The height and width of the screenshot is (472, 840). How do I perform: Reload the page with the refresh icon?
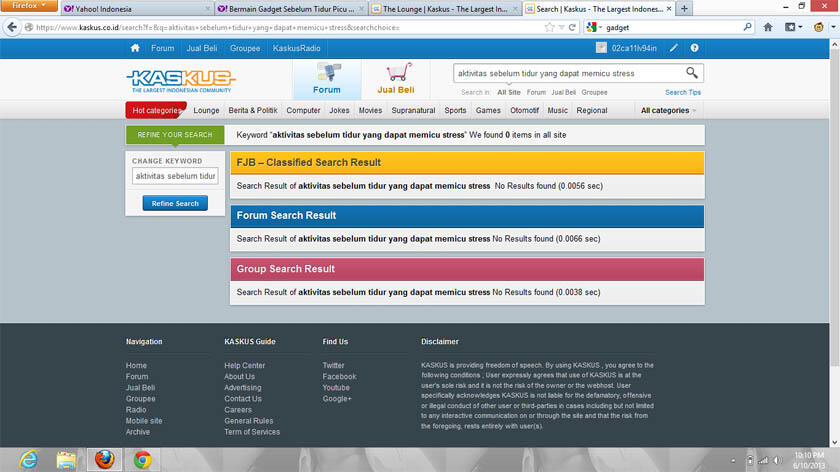click(572, 27)
